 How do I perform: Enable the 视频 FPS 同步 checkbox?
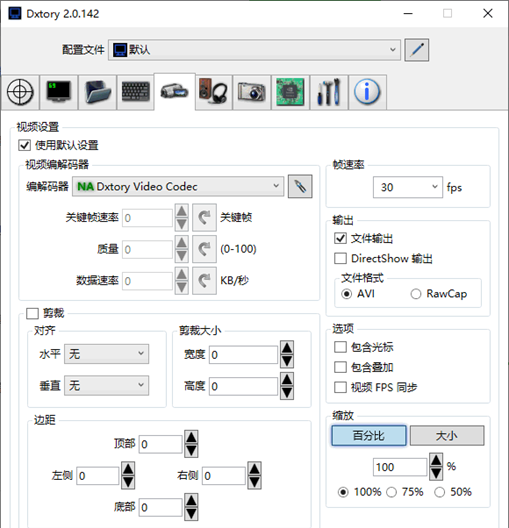340,387
